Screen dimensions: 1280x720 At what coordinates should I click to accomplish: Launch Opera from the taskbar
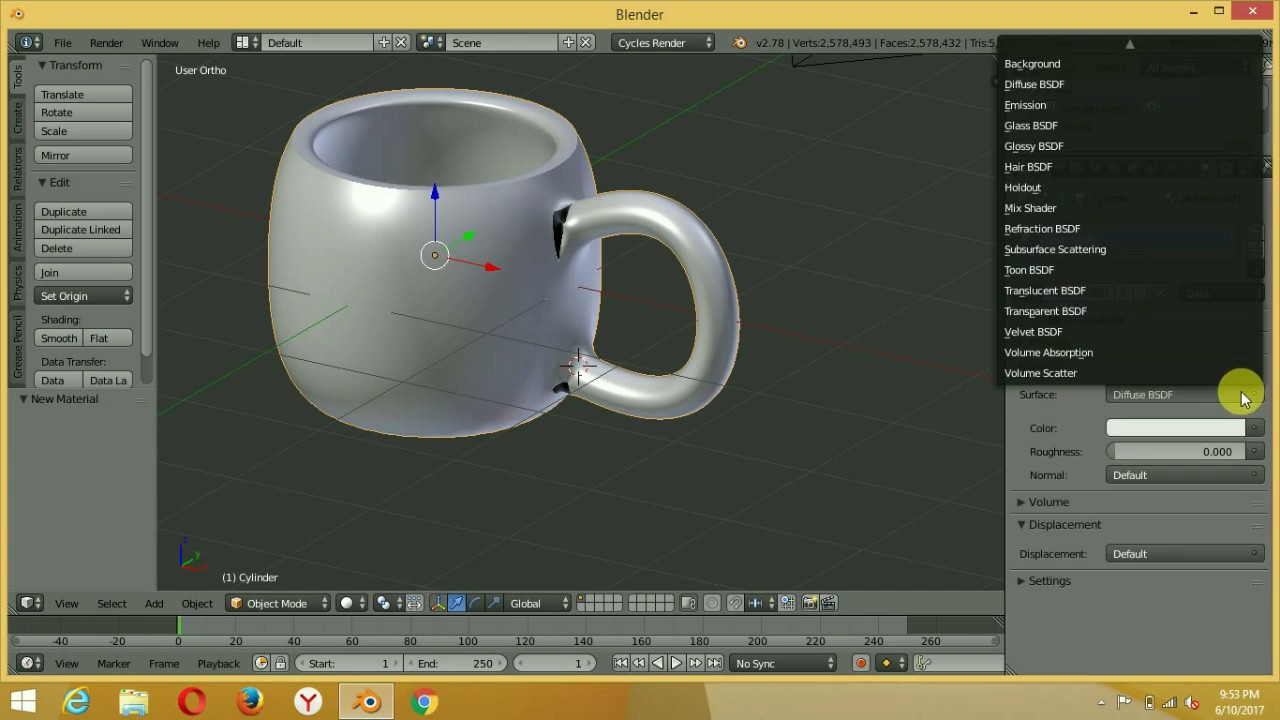192,702
